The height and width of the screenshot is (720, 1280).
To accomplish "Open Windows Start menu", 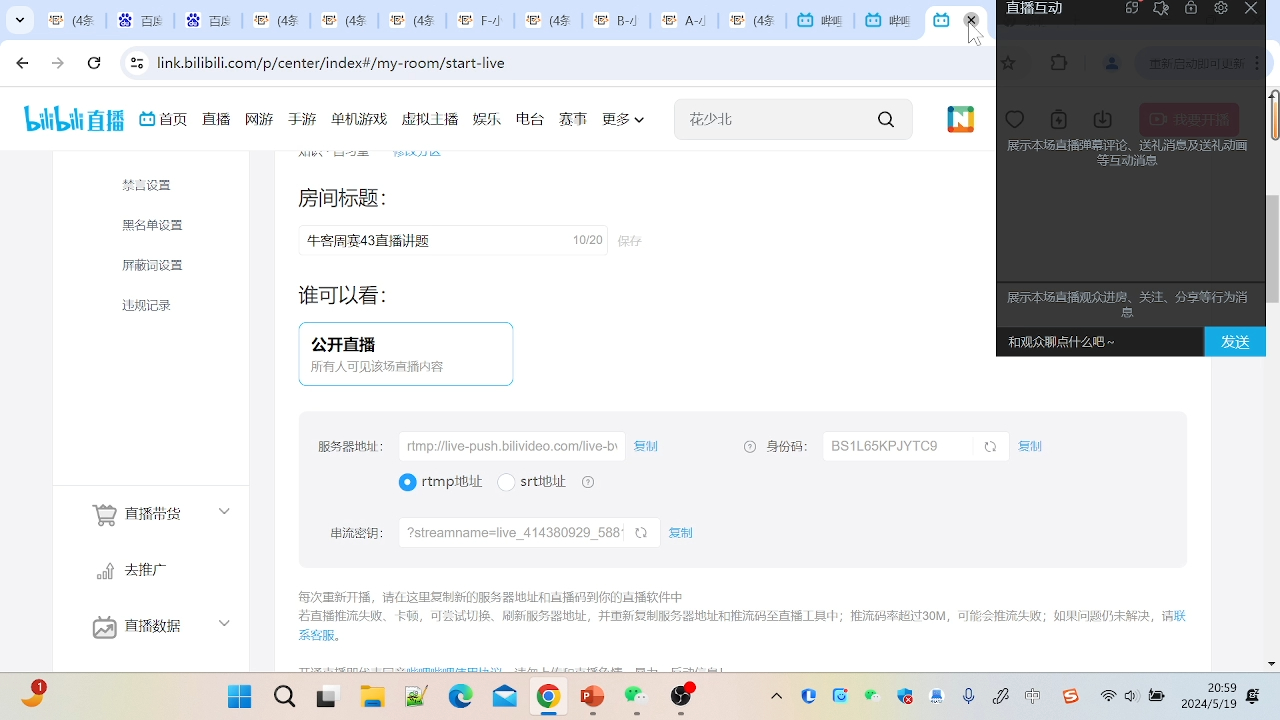I will pyautogui.click(x=240, y=697).
